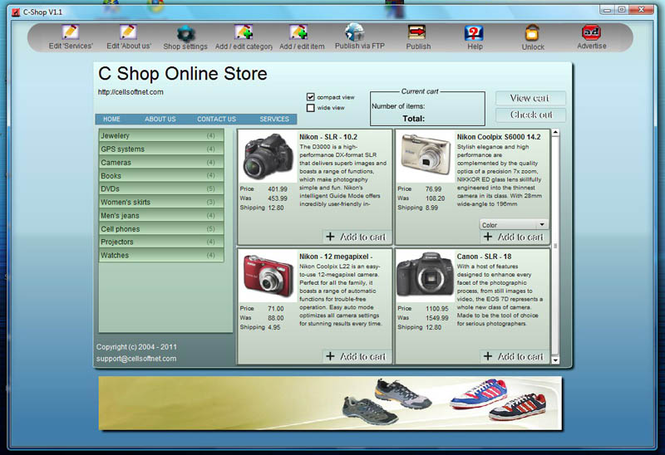Open the Edit 'Services' tool
The width and height of the screenshot is (665, 455).
(x=70, y=37)
